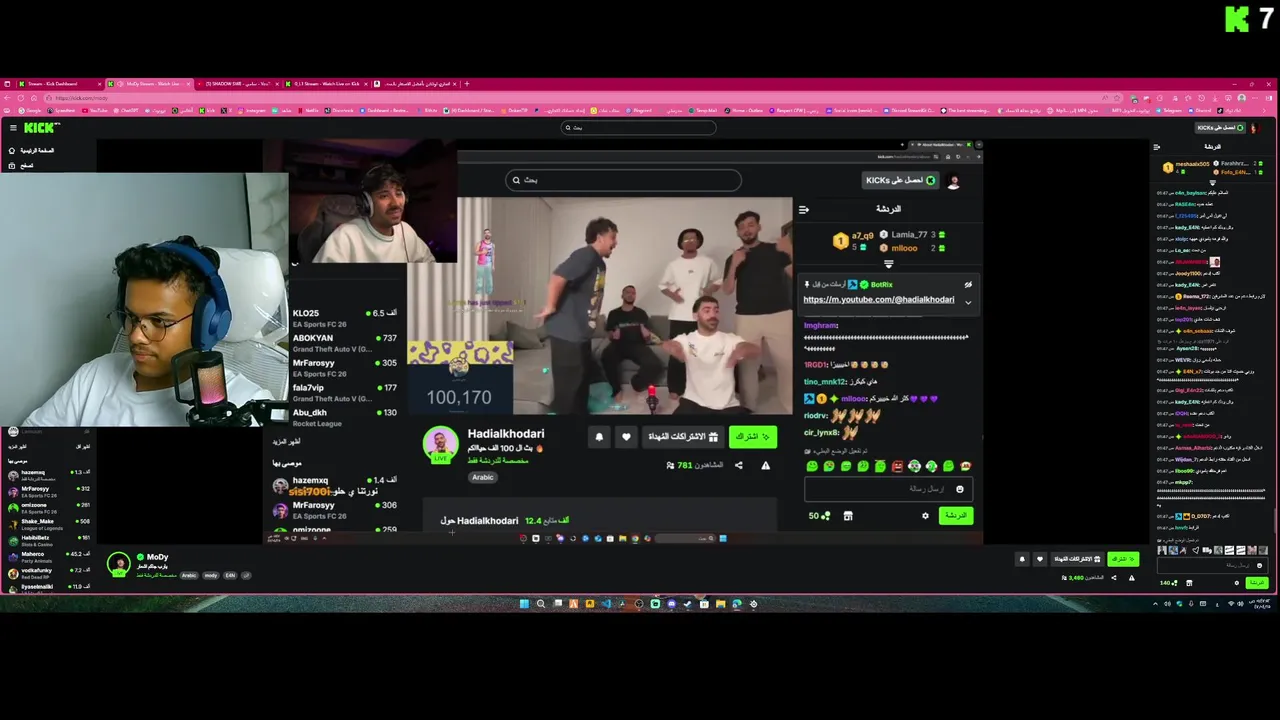The width and height of the screenshot is (1280, 720).
Task: Open the hazemxq channel in outer sidebar
Action: click(50, 474)
